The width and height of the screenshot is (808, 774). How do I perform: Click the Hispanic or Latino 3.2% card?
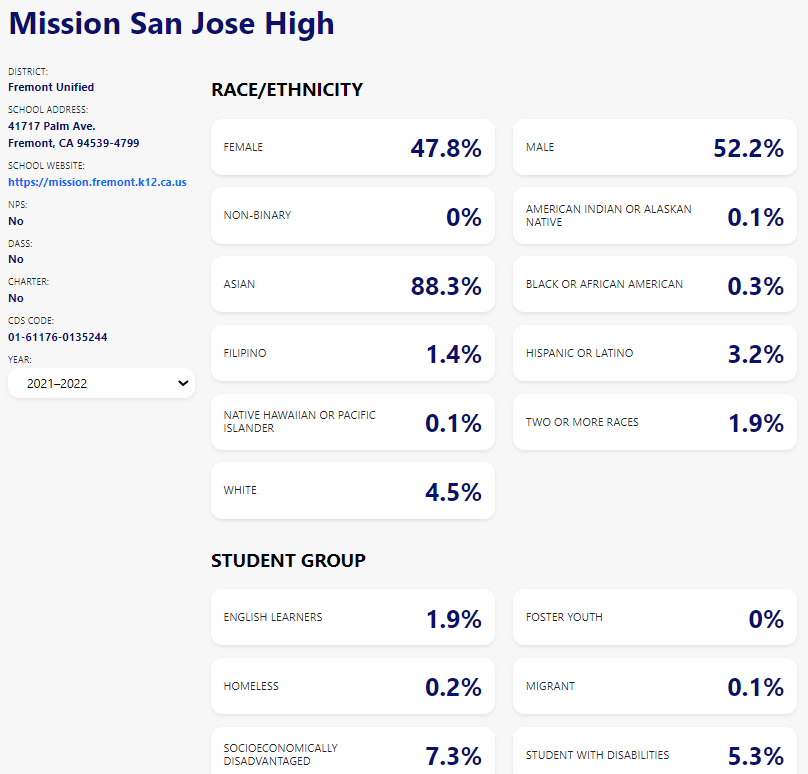tap(654, 353)
